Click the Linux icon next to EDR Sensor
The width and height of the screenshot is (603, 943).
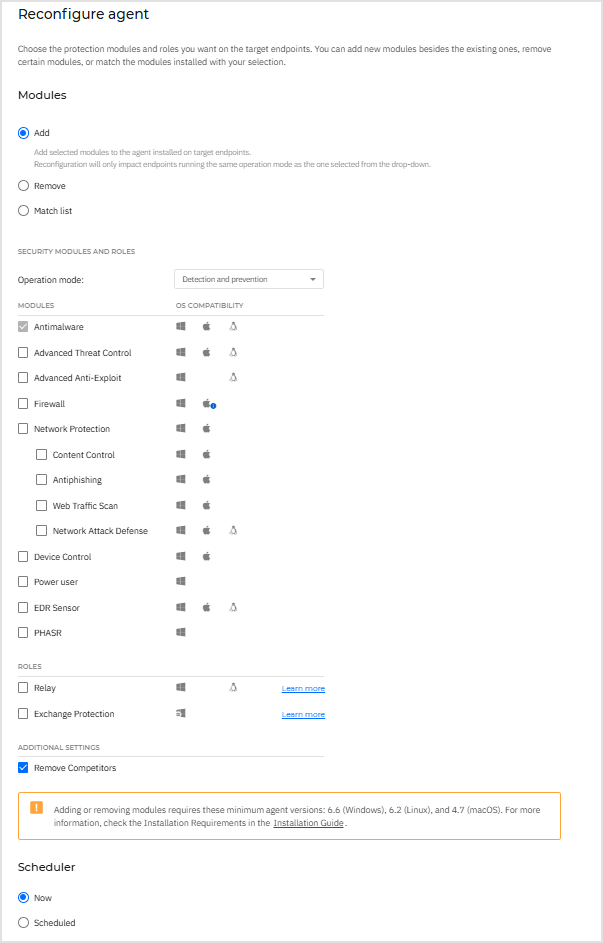pyautogui.click(x=233, y=607)
